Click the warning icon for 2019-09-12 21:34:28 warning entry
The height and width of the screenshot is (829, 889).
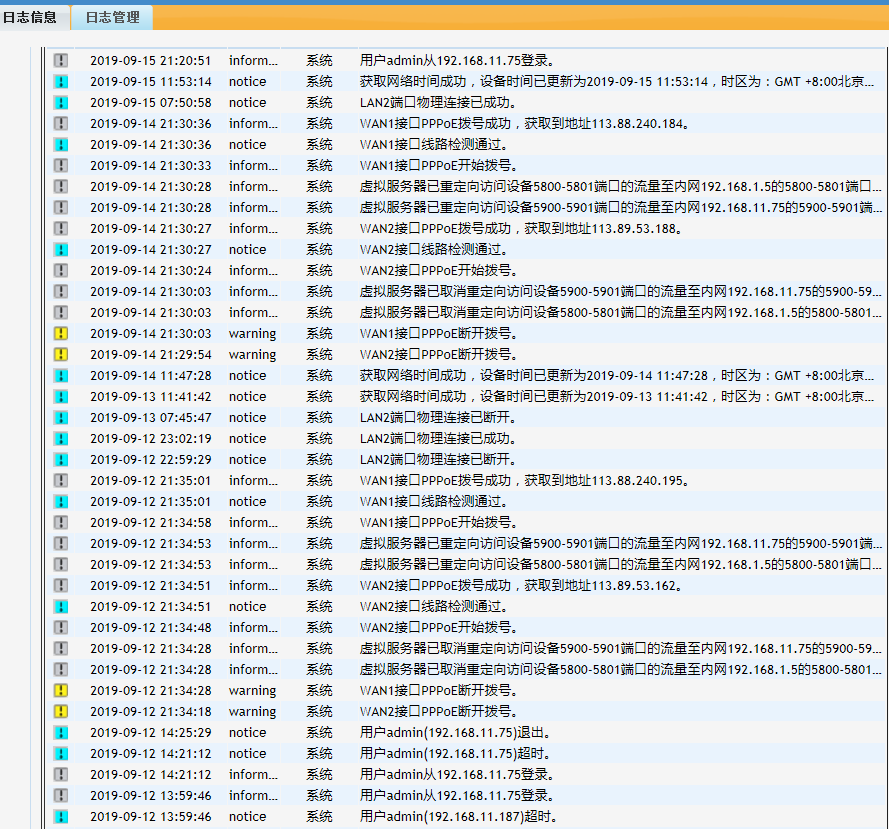pyautogui.click(x=61, y=691)
